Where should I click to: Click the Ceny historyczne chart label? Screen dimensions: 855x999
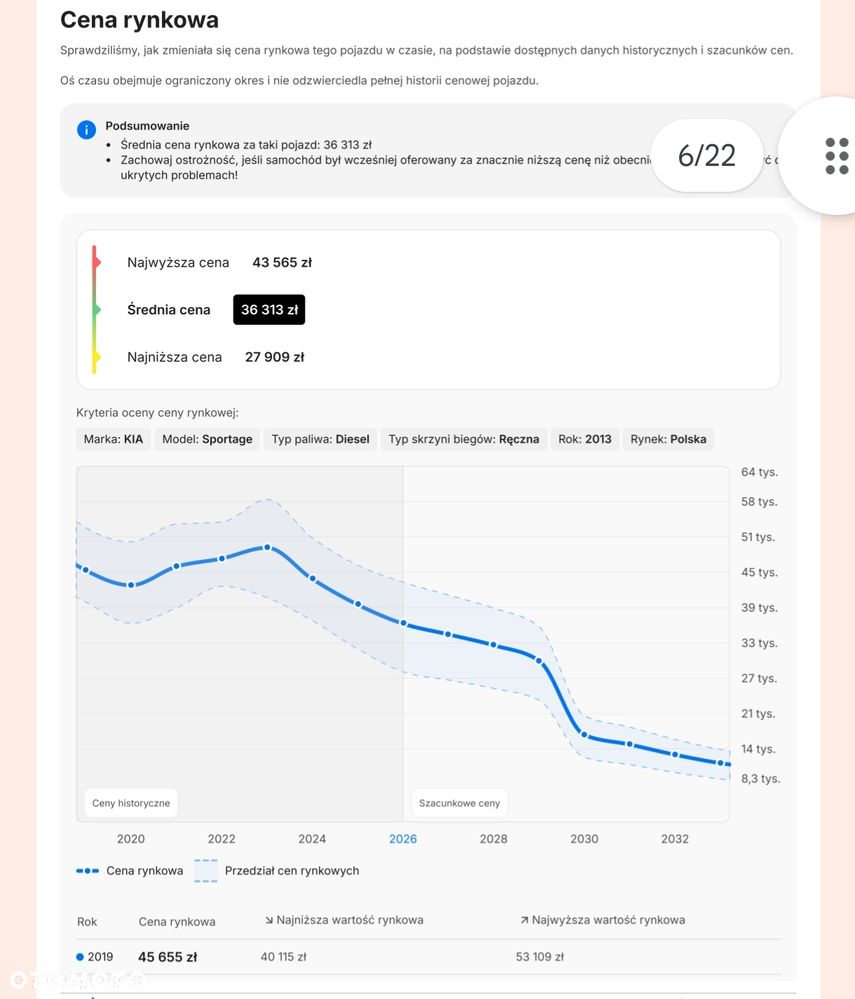click(x=131, y=803)
